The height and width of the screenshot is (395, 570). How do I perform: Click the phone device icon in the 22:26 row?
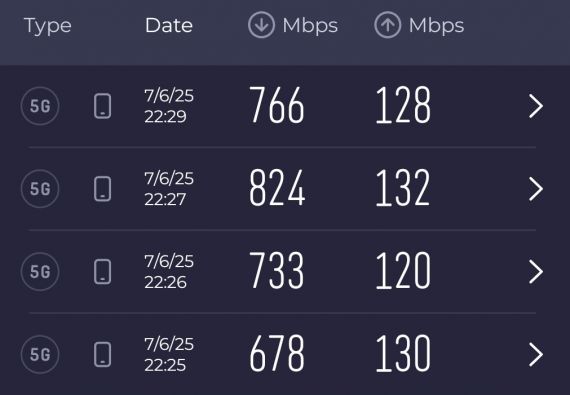(x=103, y=271)
